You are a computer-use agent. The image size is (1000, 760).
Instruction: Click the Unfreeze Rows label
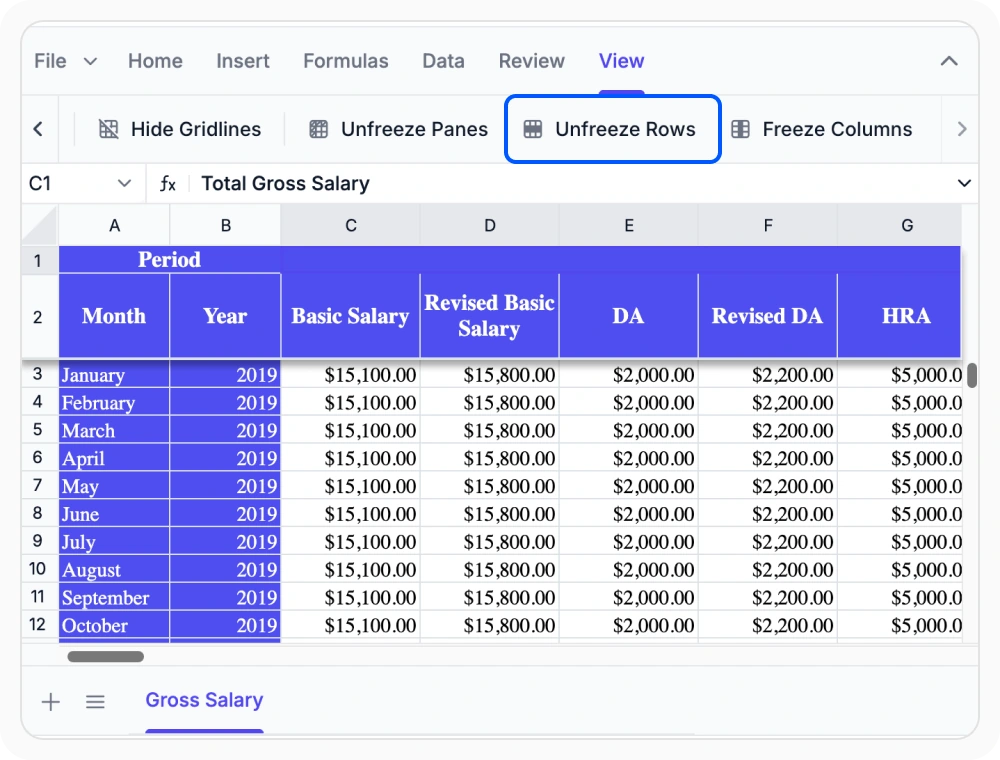(x=625, y=129)
